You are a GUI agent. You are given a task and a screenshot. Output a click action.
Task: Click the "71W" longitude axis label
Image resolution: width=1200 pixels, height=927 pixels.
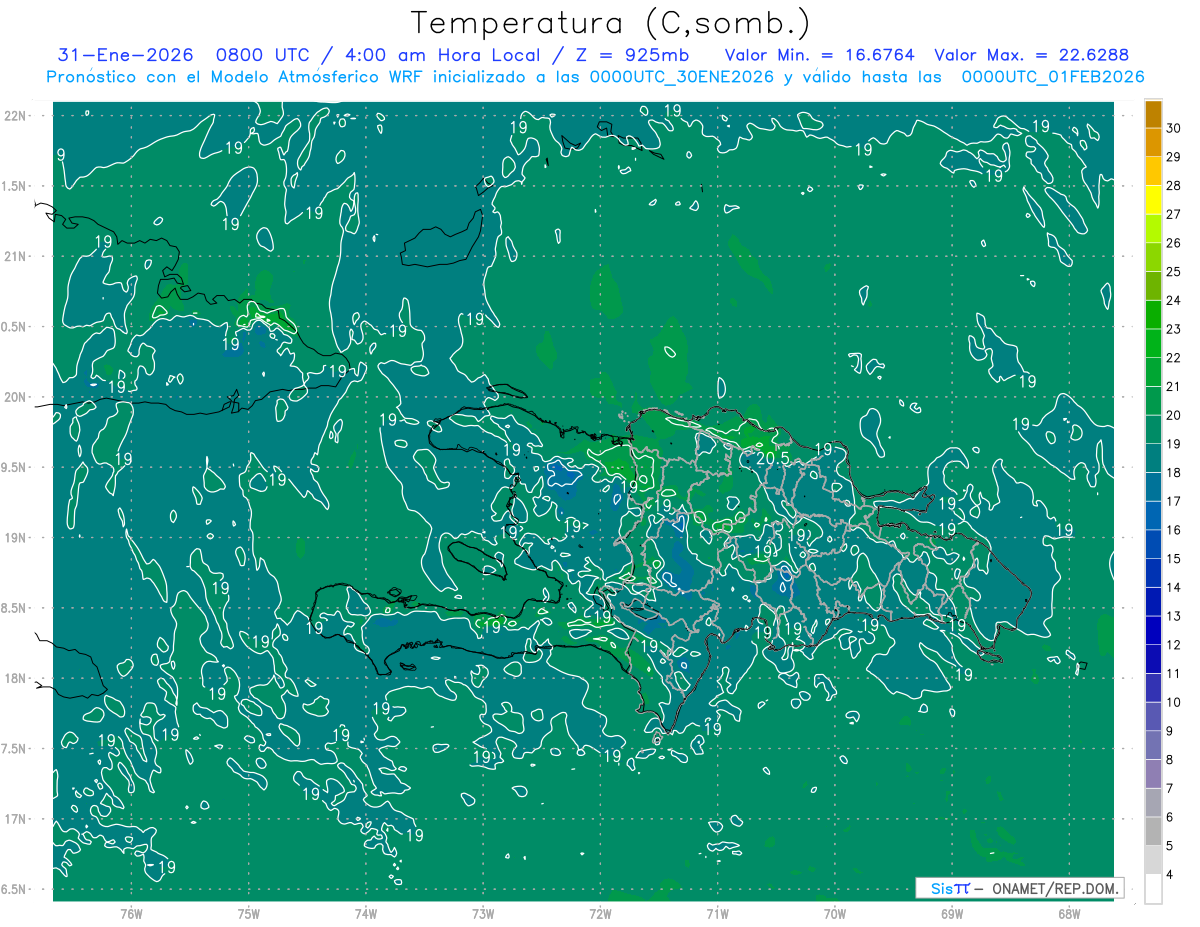coord(717,914)
